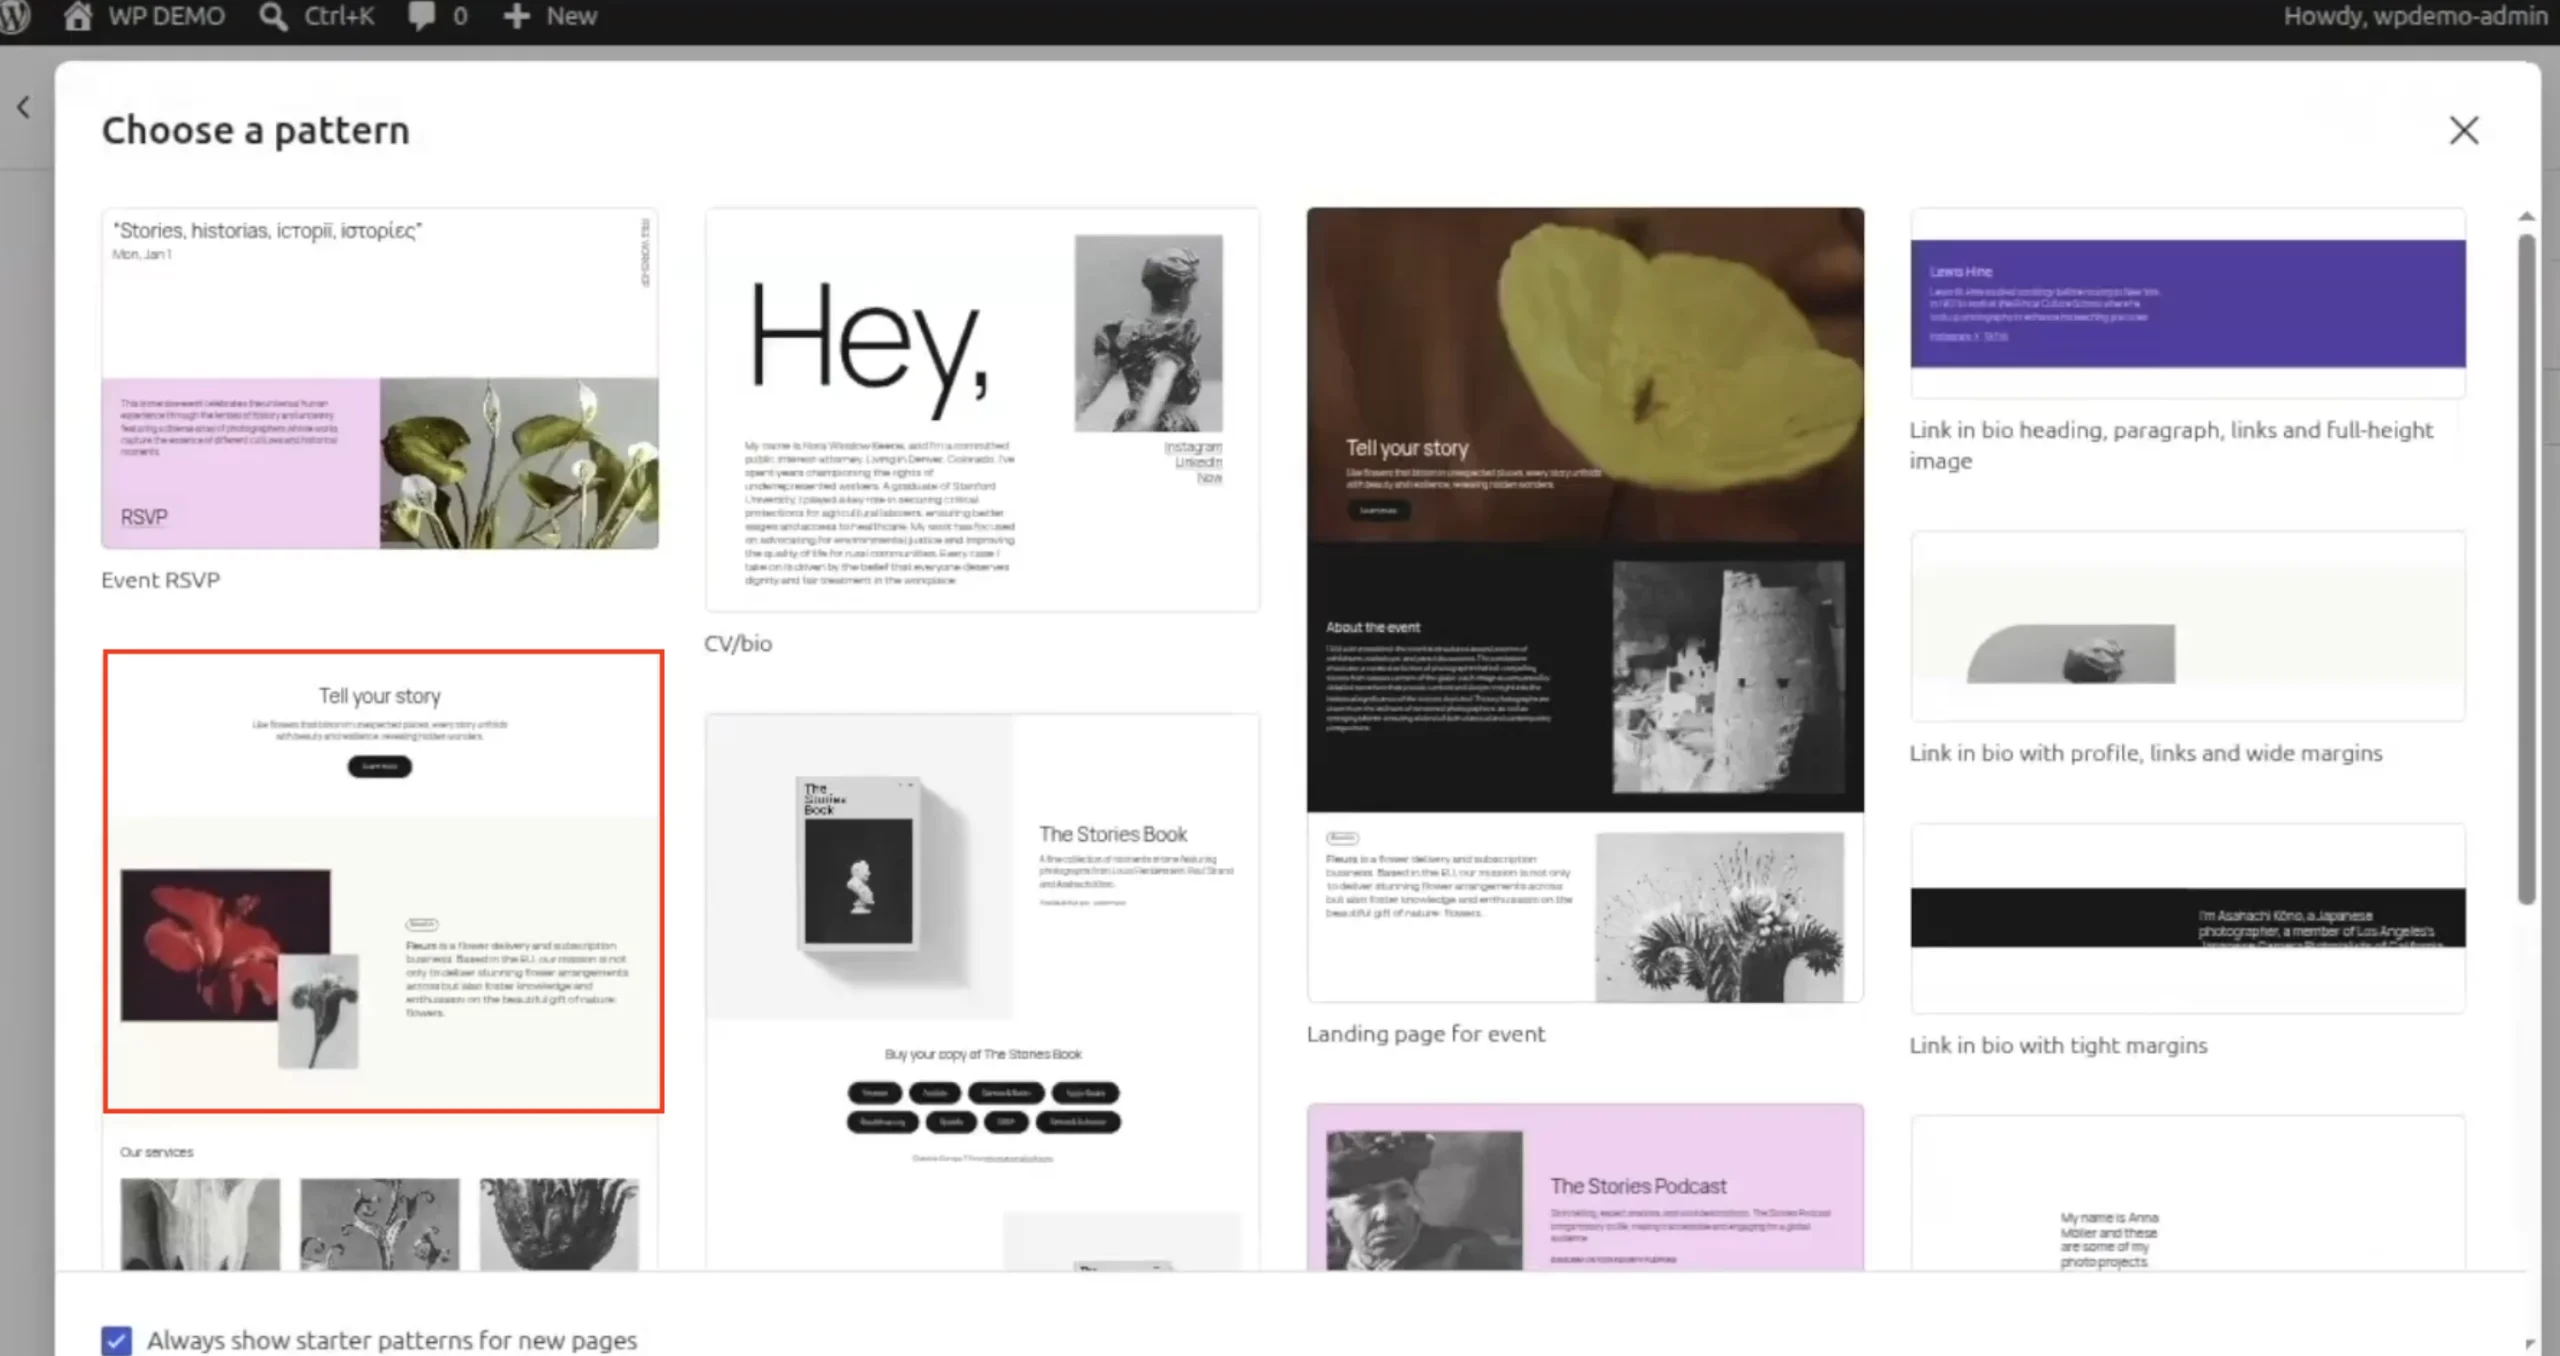This screenshot has height=1356, width=2560.
Task: Click the plus New icon
Action: coord(516,16)
